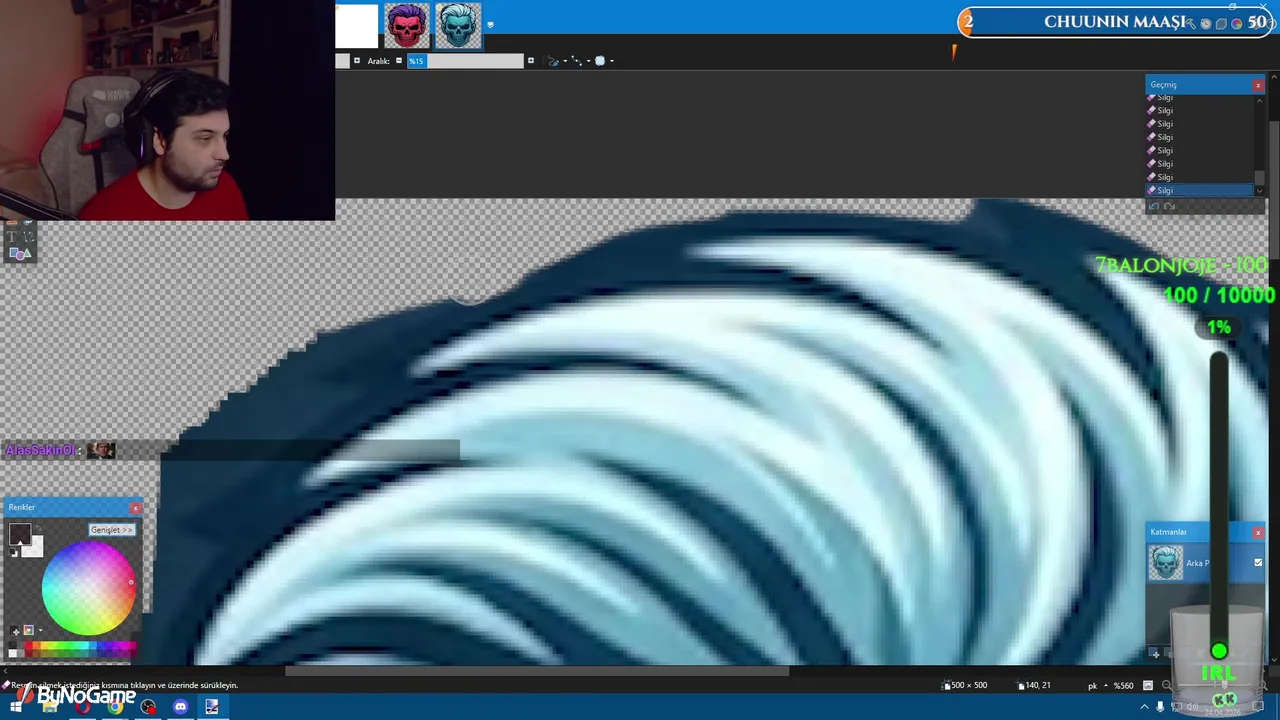Open the Windows Start menu
1280x720 pixels.
15,707
